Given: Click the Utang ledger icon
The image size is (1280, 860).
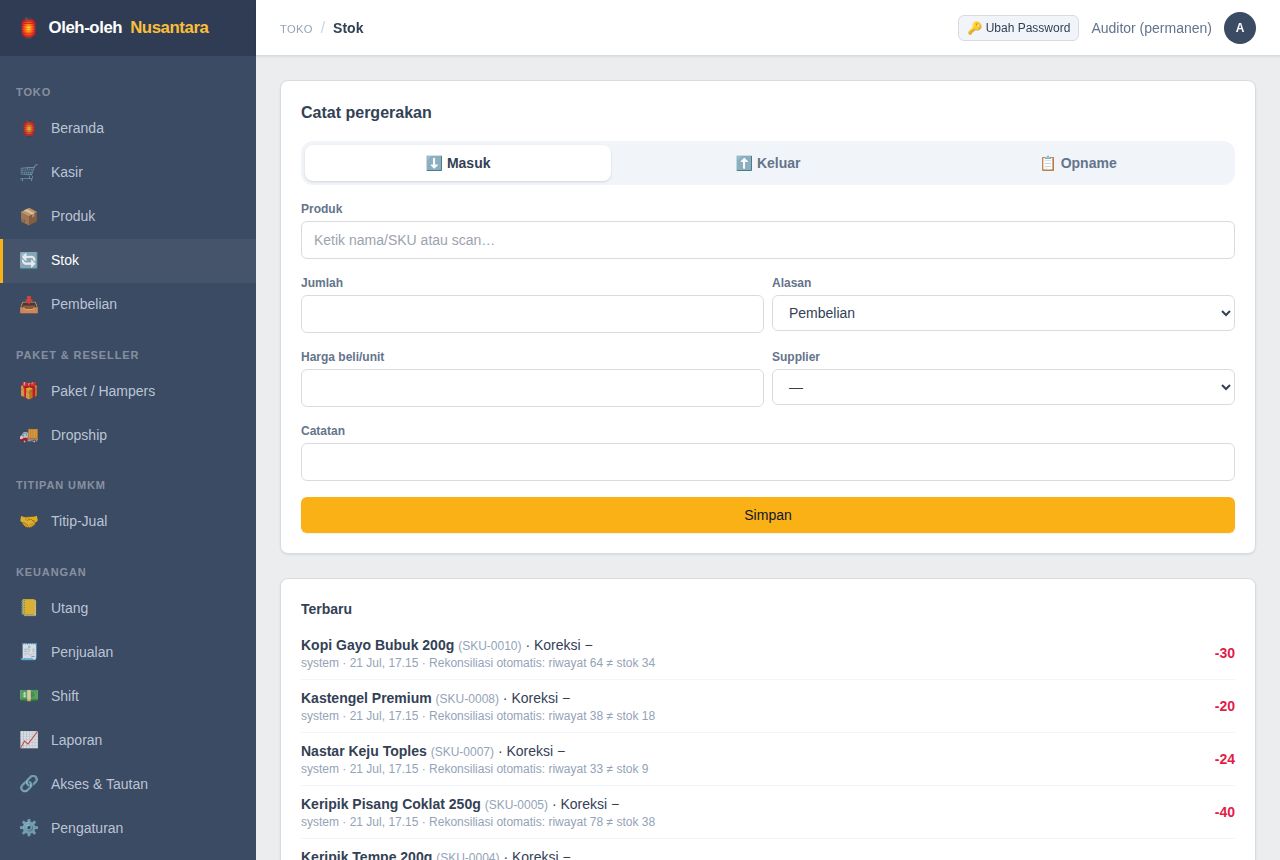Looking at the screenshot, I should tap(29, 608).
